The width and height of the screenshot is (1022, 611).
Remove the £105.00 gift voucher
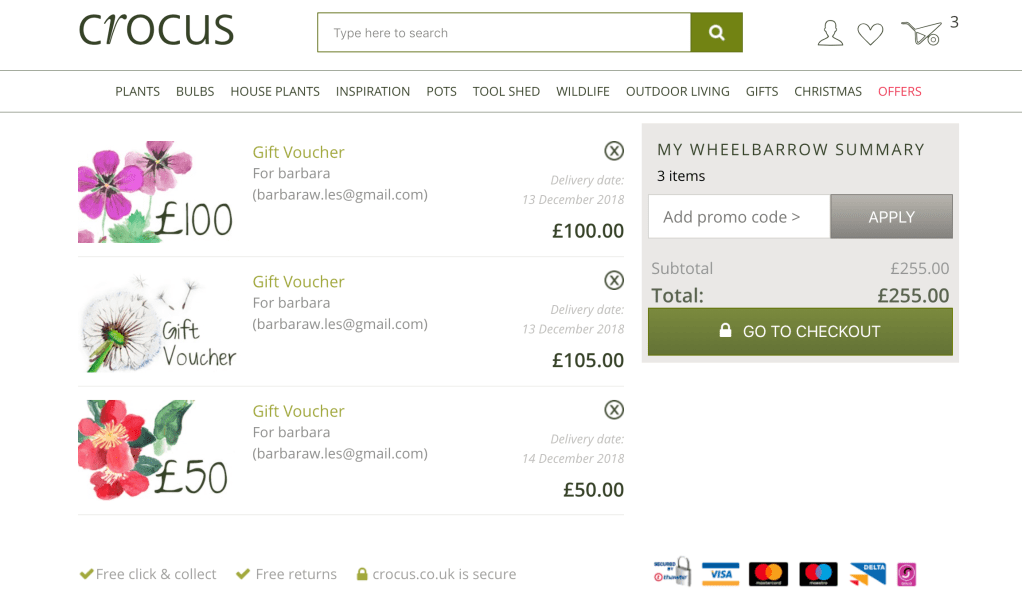(x=614, y=280)
